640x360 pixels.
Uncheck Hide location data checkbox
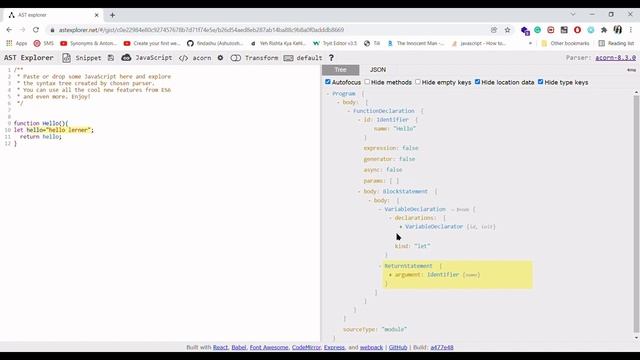coord(478,82)
